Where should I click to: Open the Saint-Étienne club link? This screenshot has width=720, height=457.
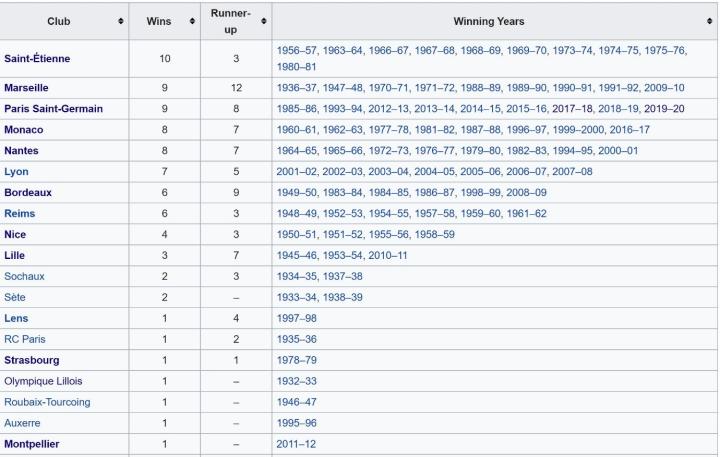click(37, 58)
